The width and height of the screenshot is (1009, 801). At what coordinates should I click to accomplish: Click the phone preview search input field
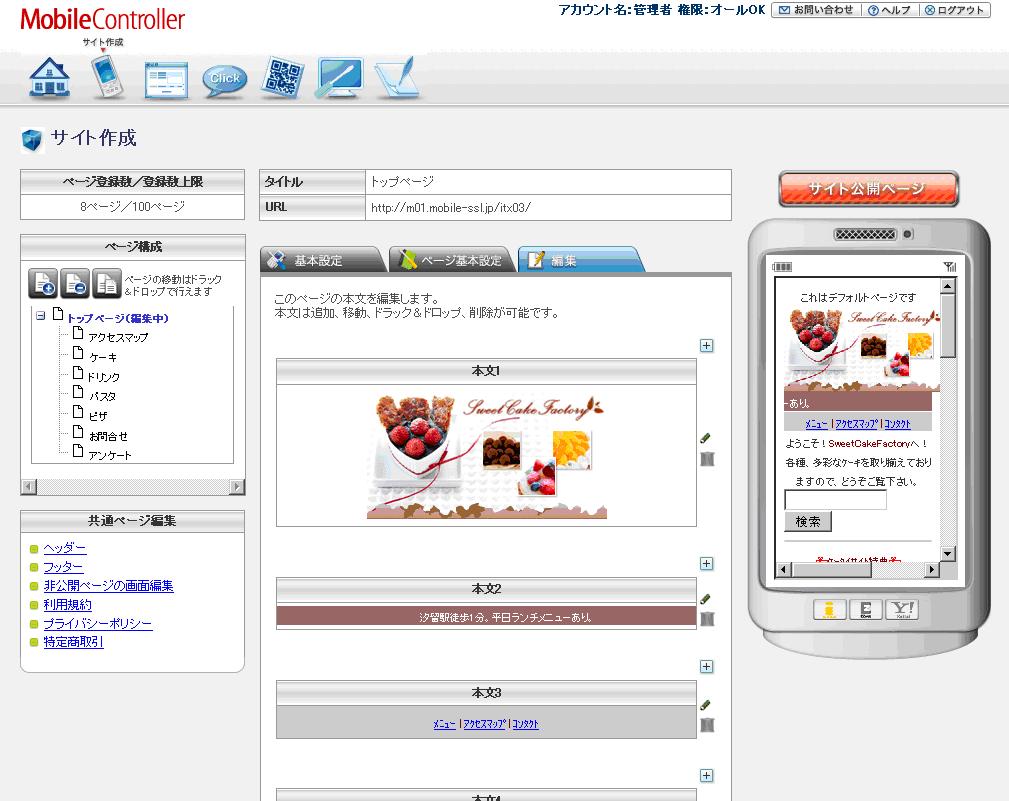[x=835, y=500]
